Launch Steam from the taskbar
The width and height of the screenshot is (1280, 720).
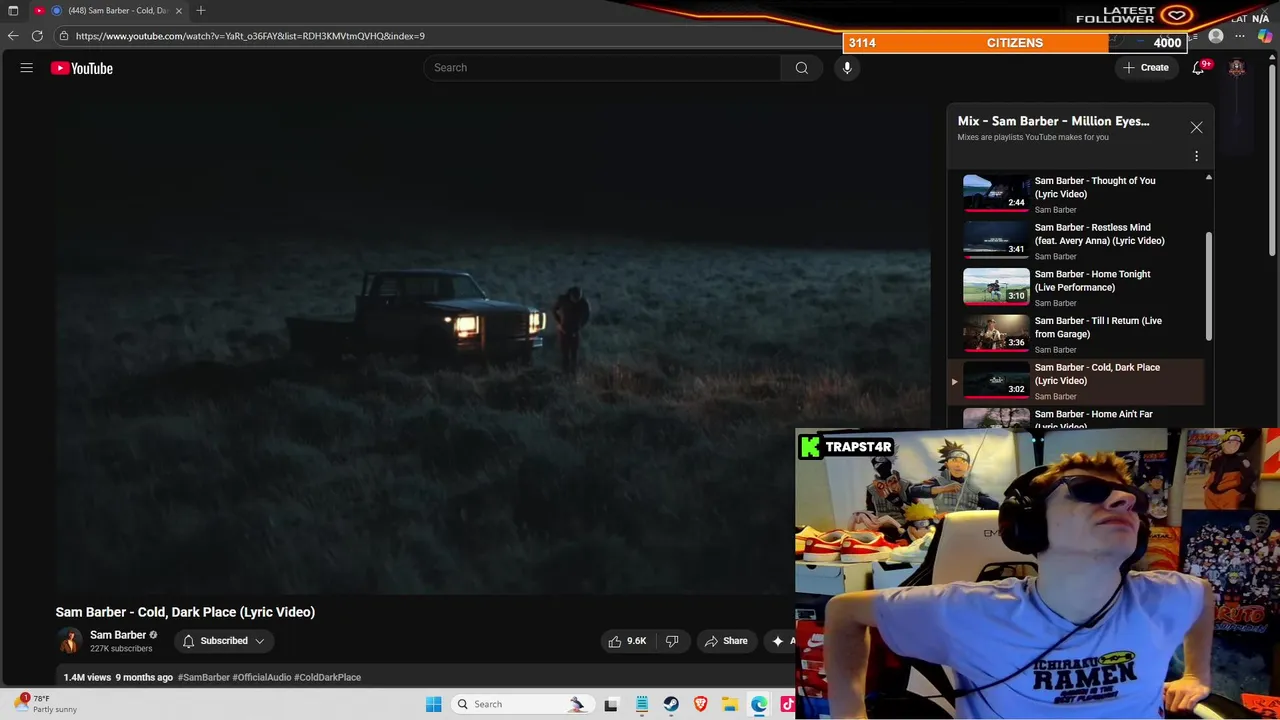pos(671,704)
